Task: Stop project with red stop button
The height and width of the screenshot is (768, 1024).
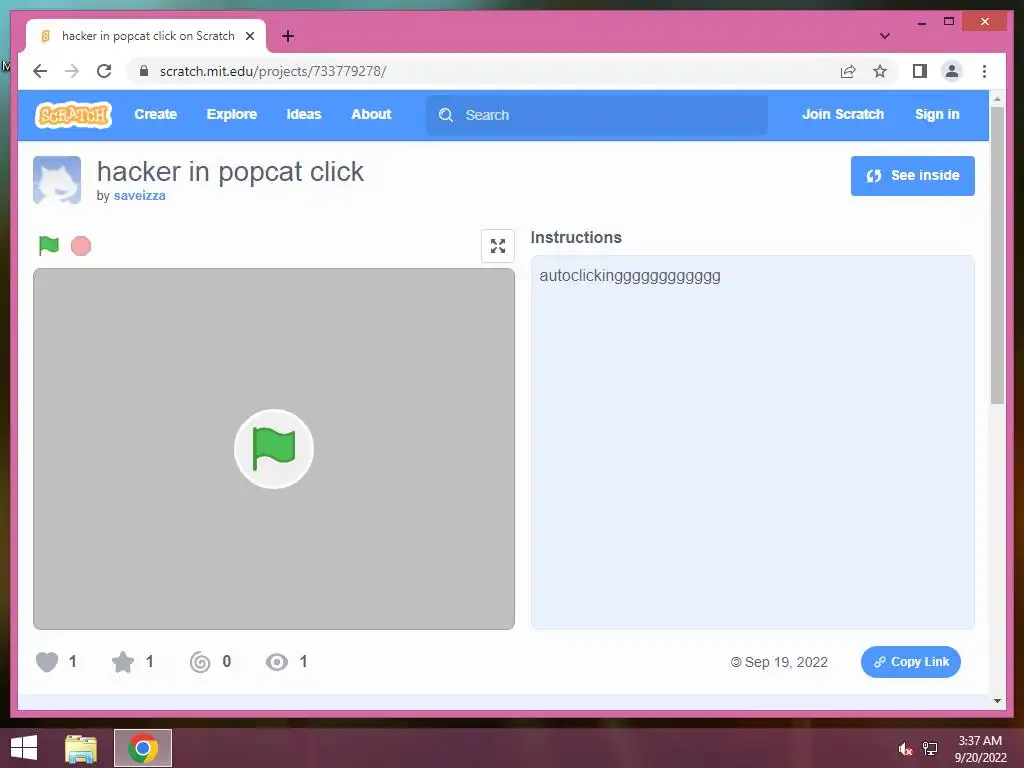Action: (81, 246)
